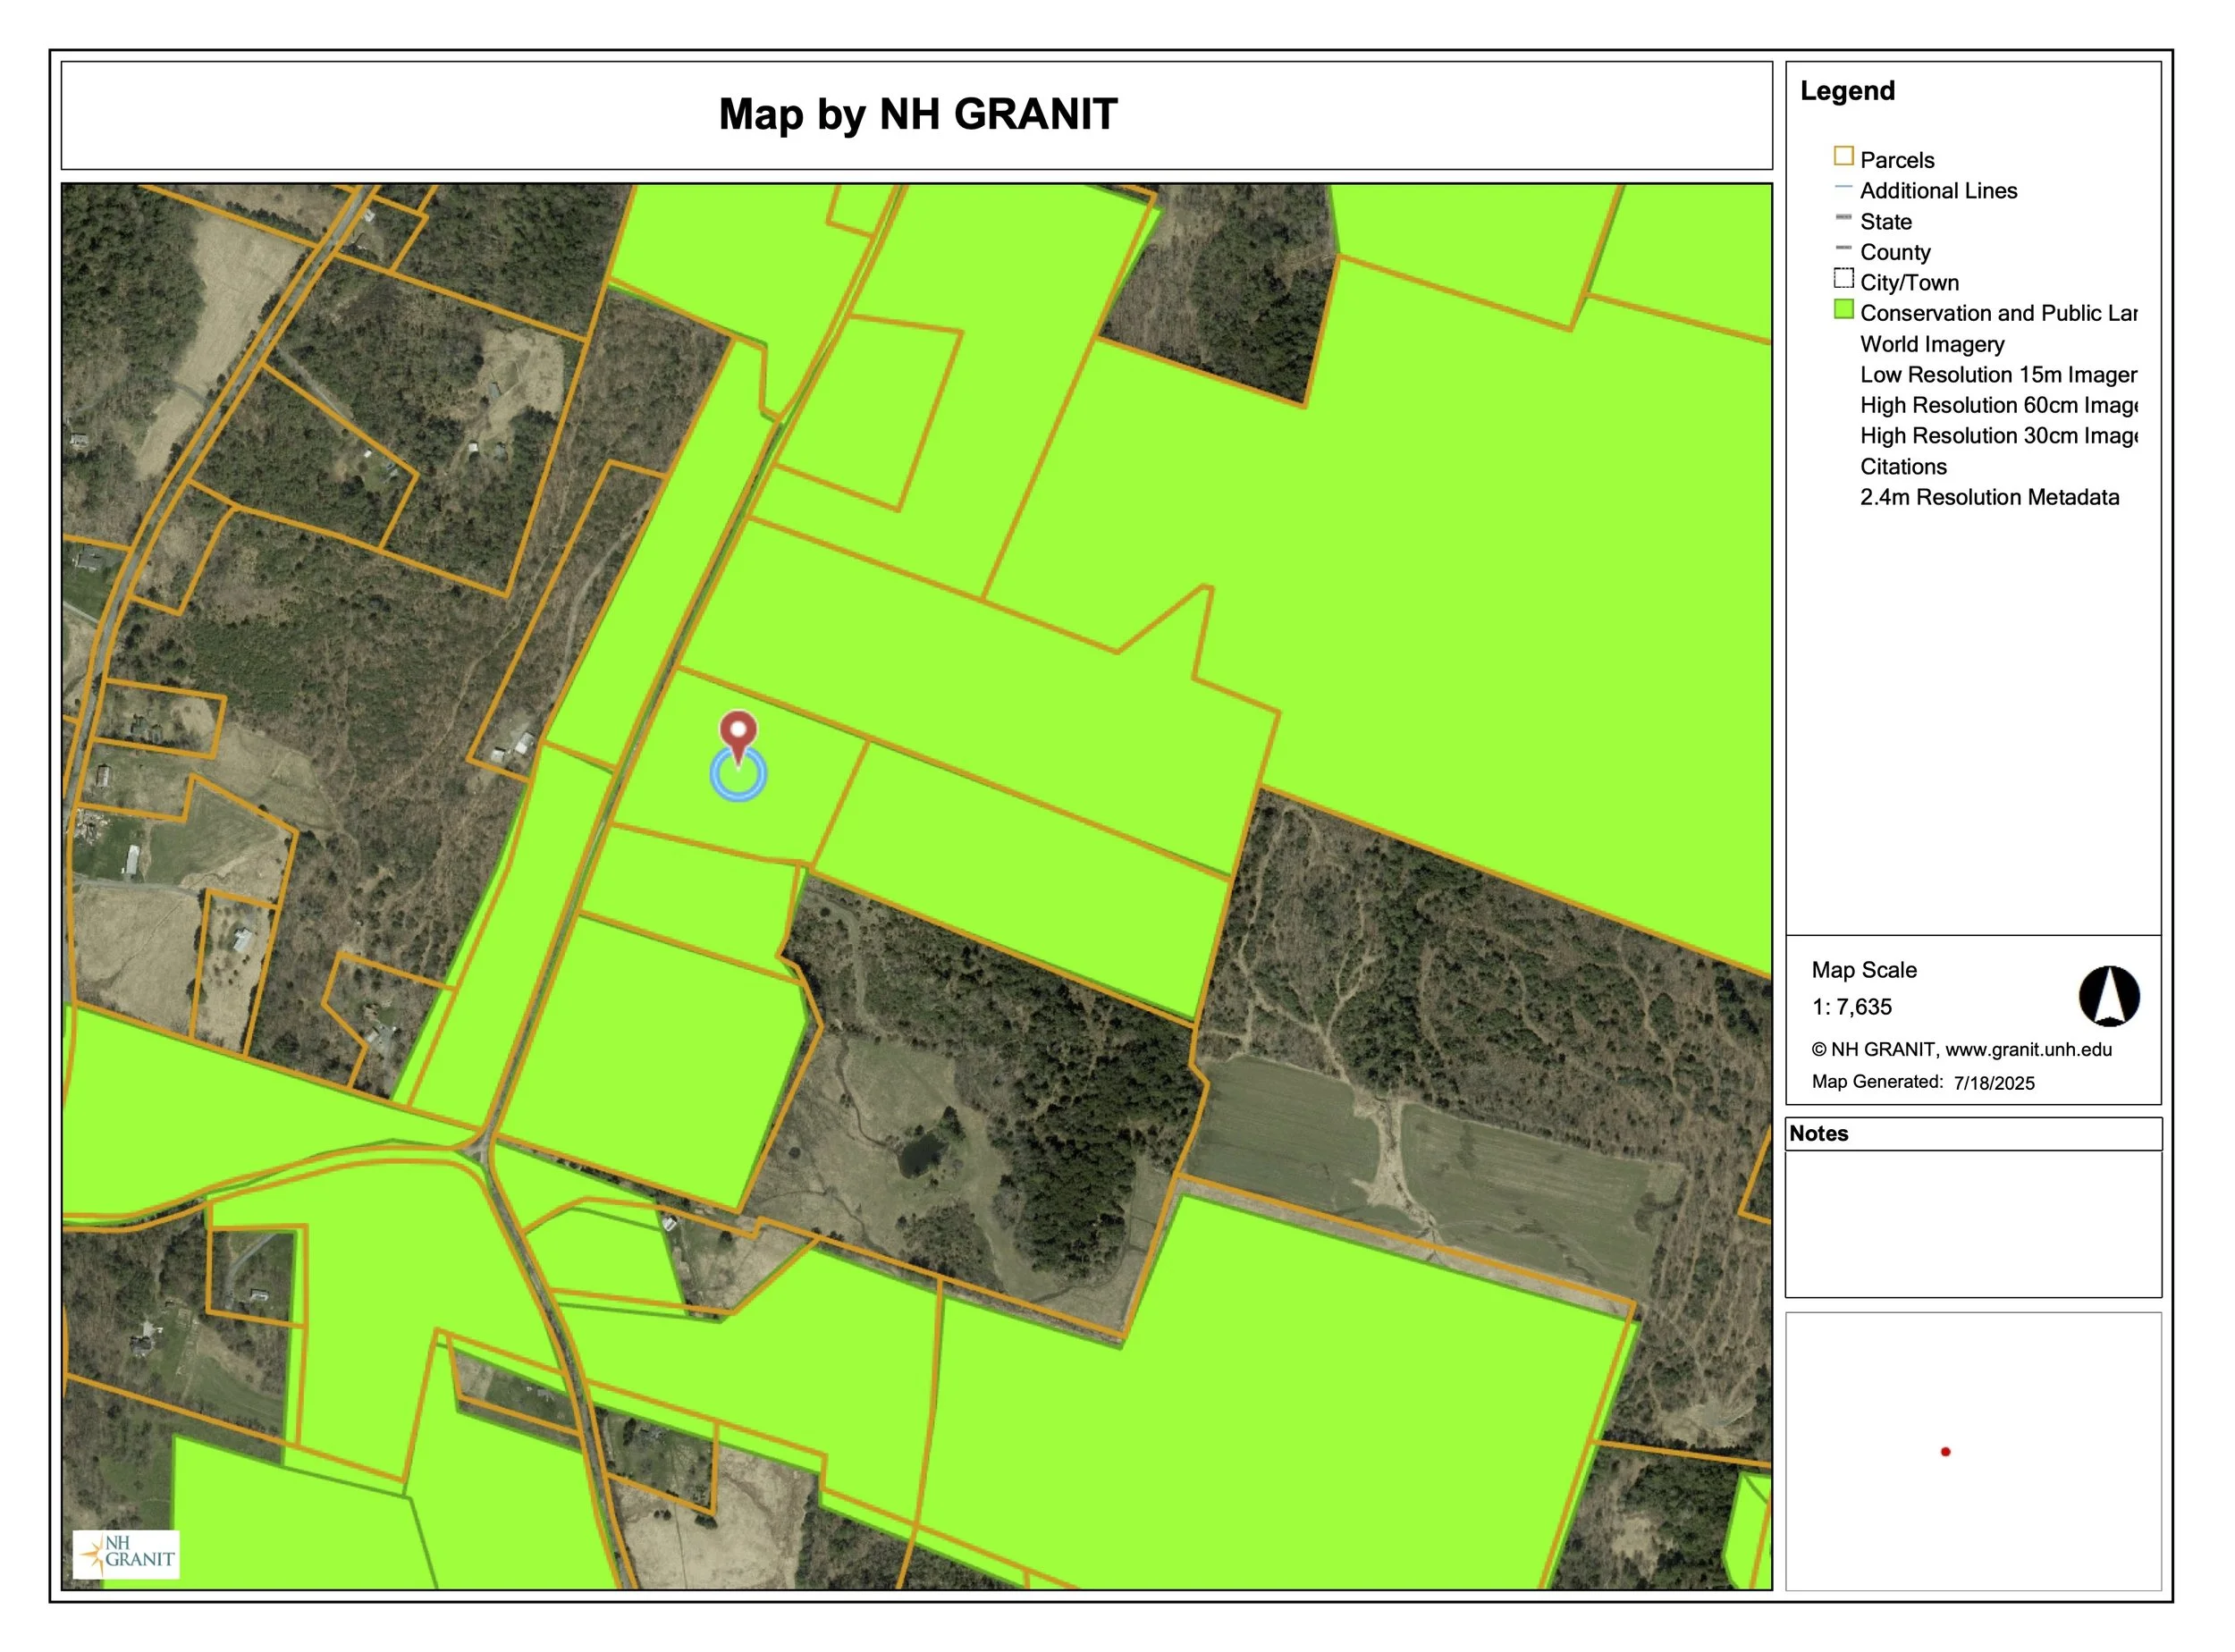The width and height of the screenshot is (2235, 1652).
Task: Click the empty Notes text area
Action: [x=1972, y=1223]
